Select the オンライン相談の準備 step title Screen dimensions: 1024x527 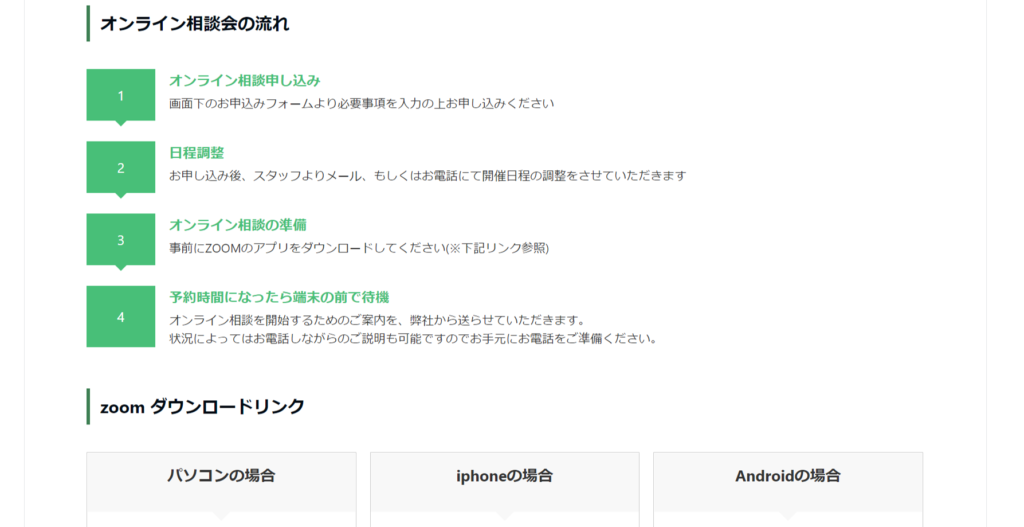[238, 225]
